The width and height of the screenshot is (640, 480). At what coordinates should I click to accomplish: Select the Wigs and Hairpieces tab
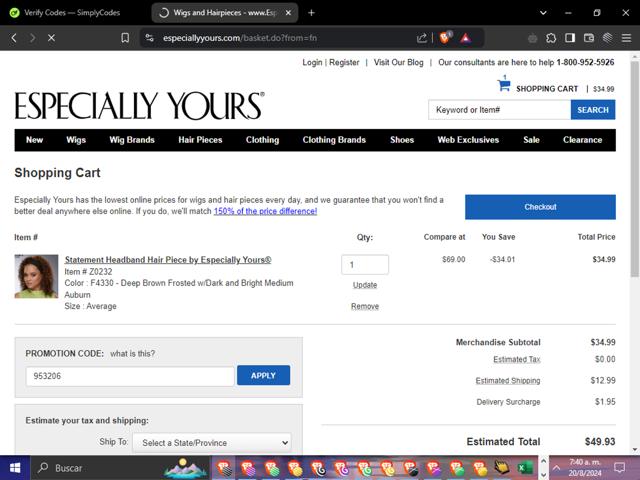(224, 13)
